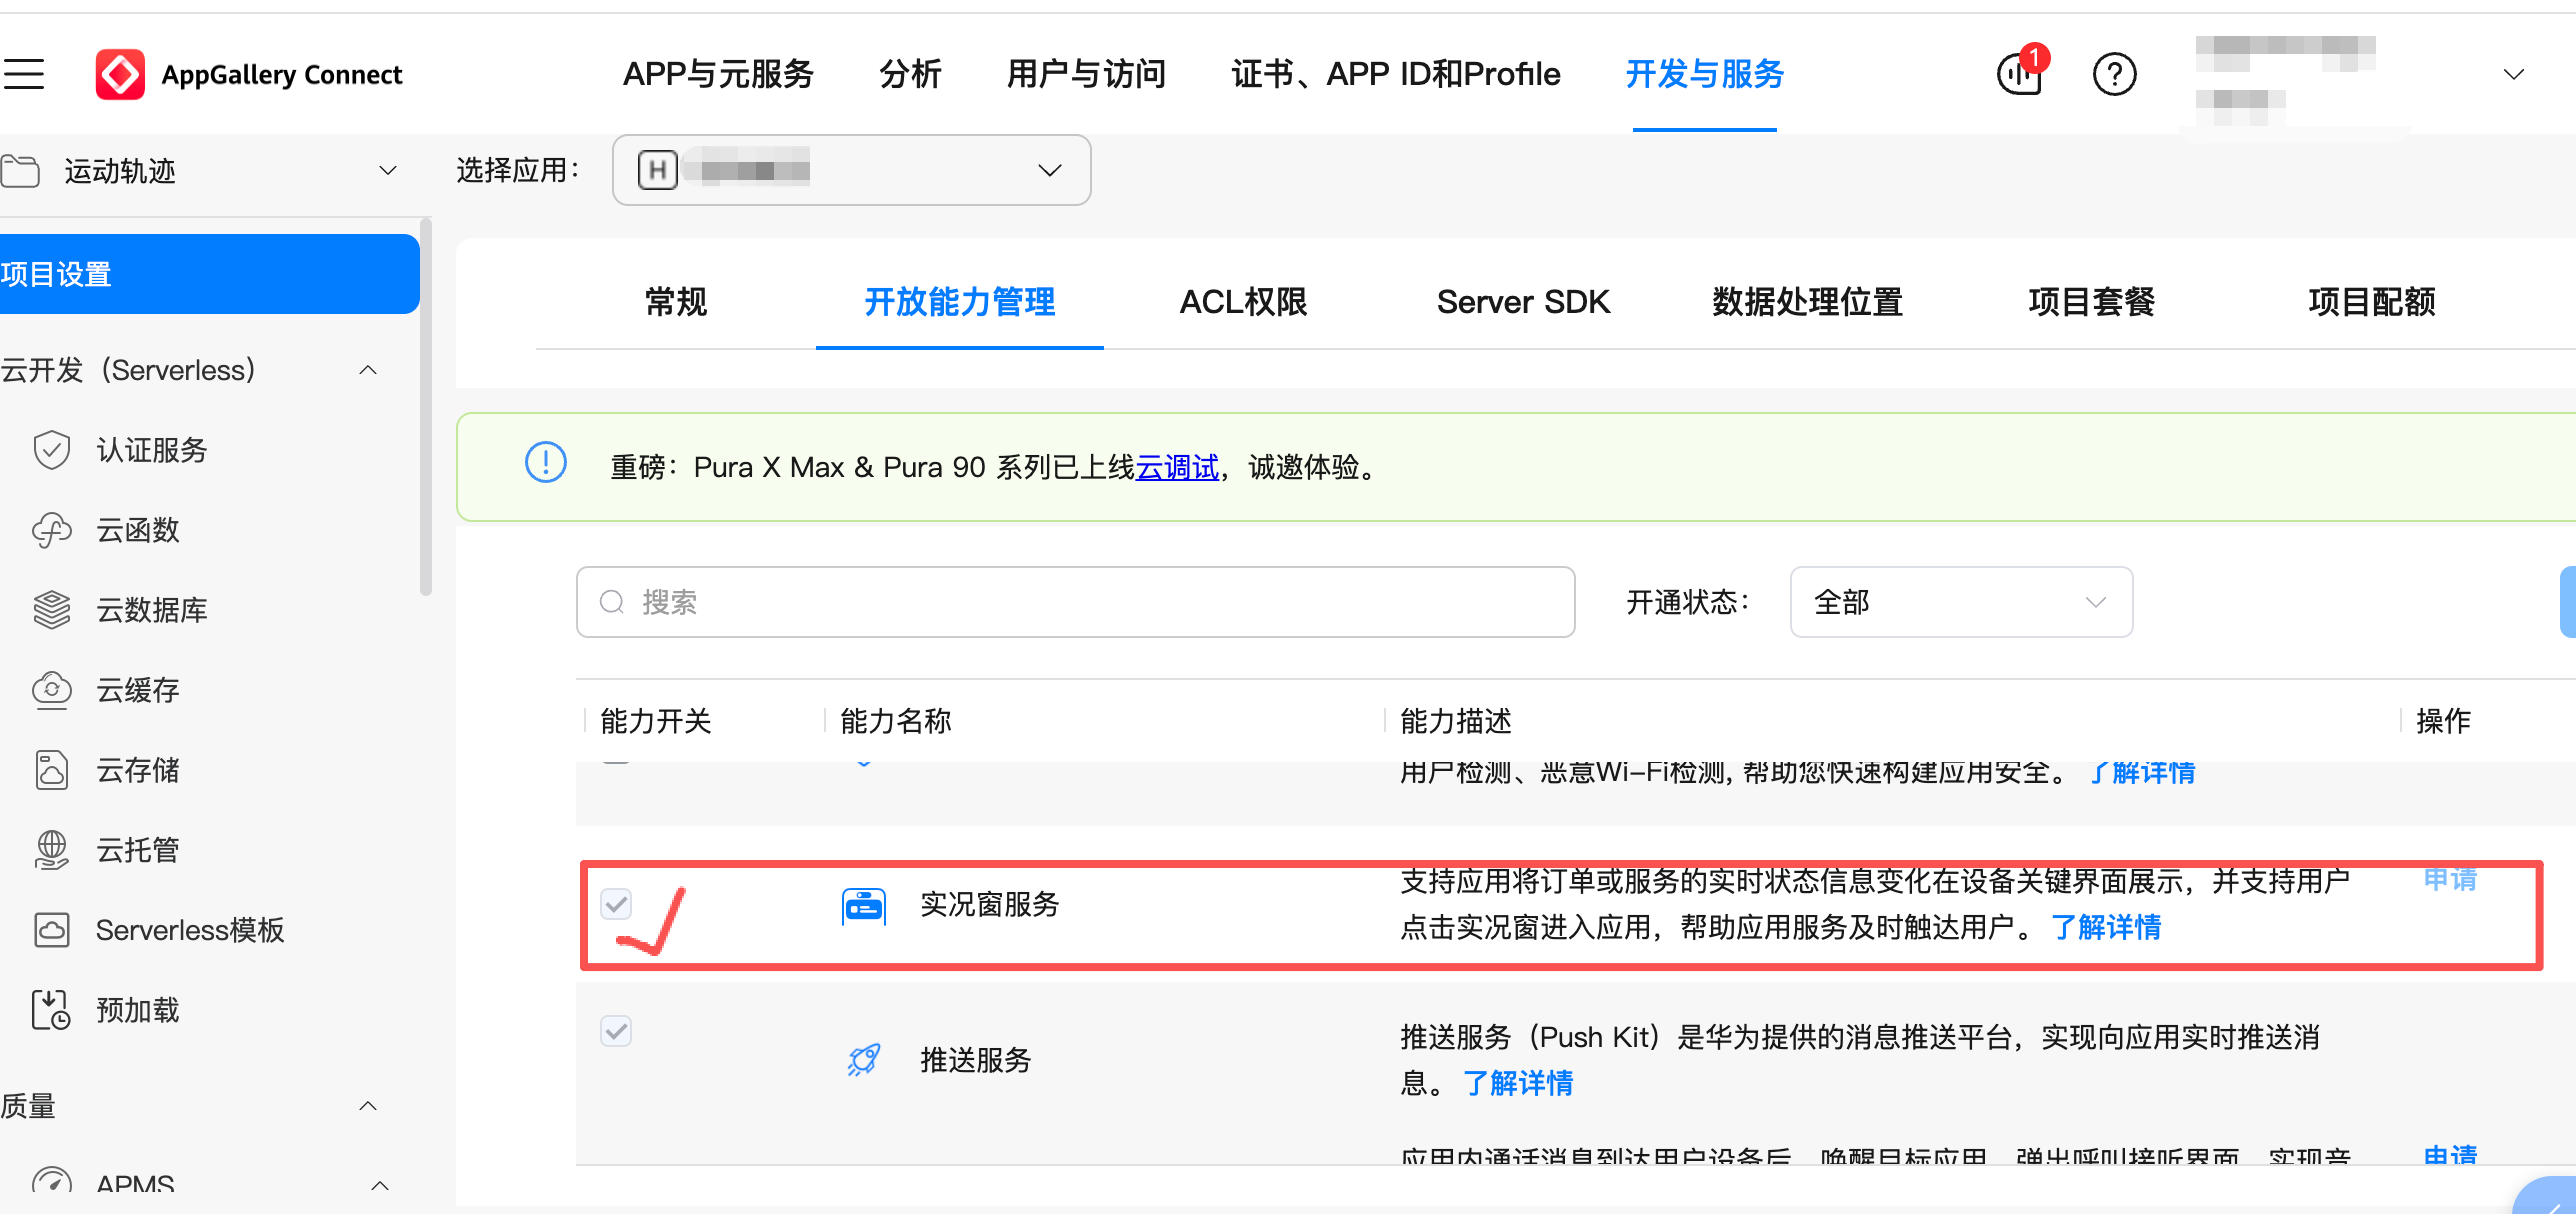Screen dimensions: 2576x1214
Task: Click the H app icon in selector
Action: pyautogui.click(x=657, y=170)
